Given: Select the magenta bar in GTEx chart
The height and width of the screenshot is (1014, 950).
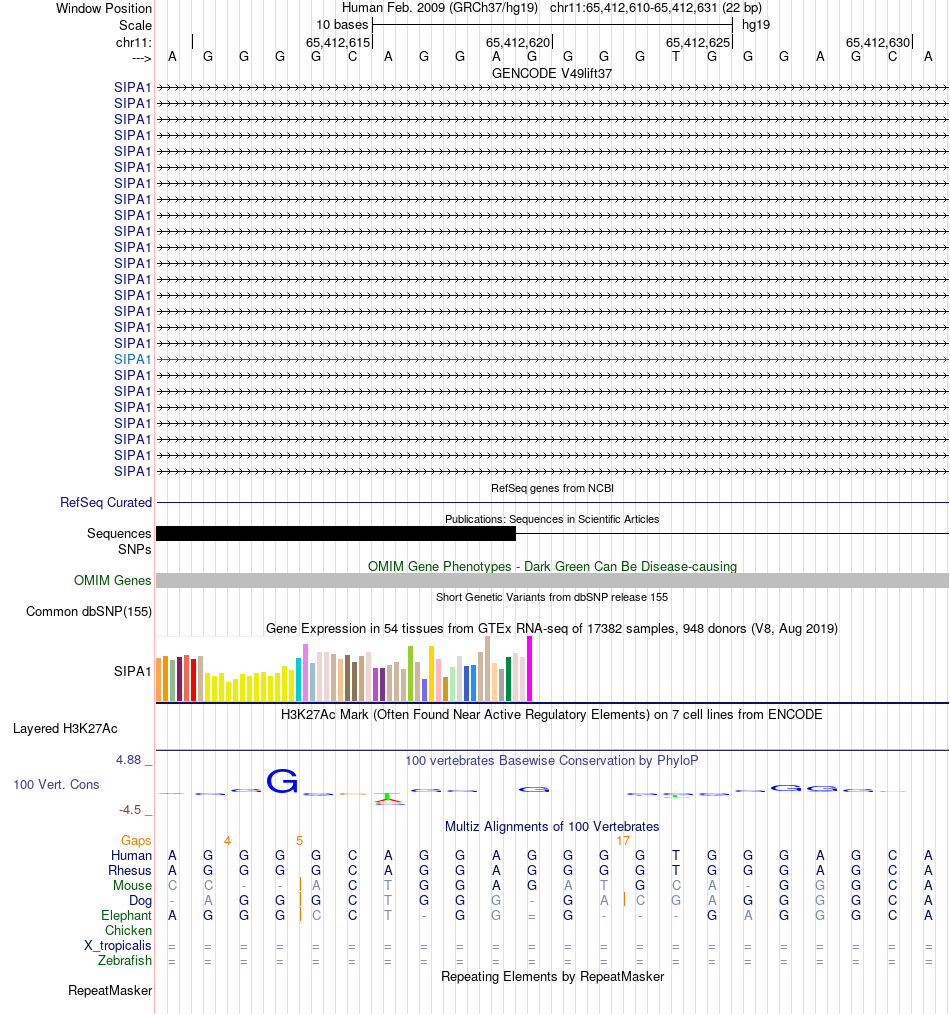Looking at the screenshot, I should 530,669.
